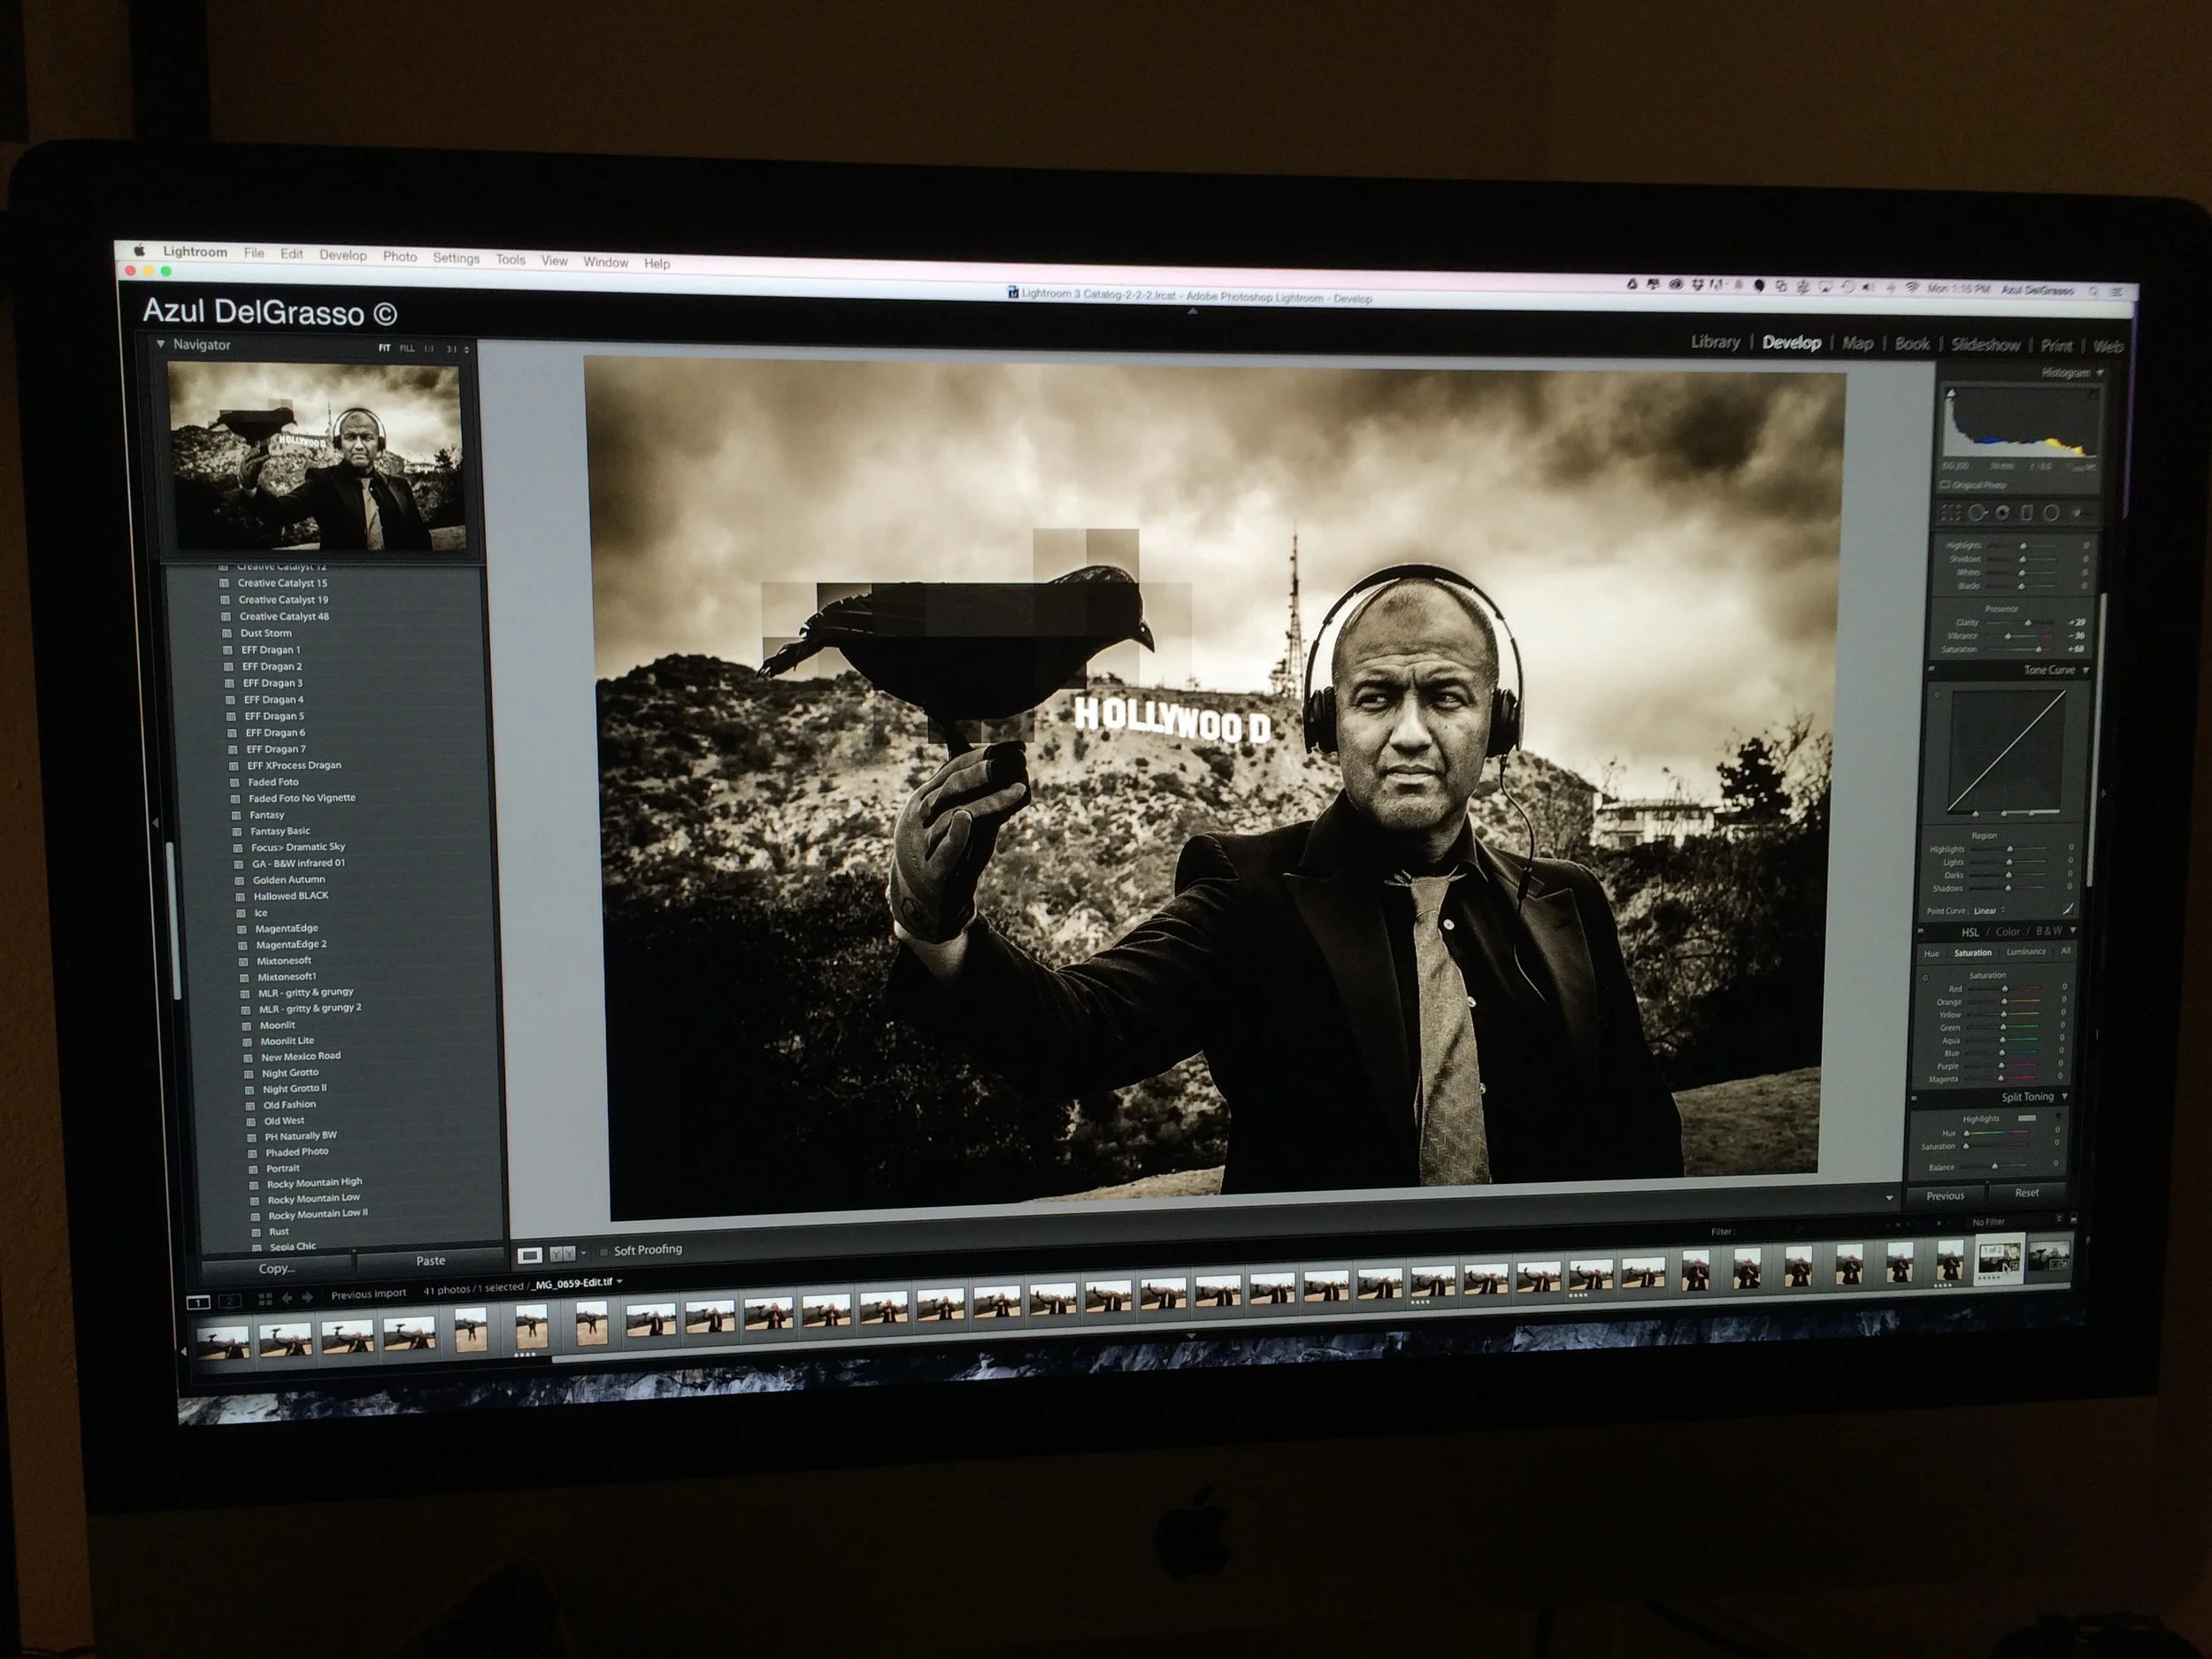This screenshot has height=1659, width=2212.
Task: Select the Spot Removal tool
Action: tap(1977, 513)
